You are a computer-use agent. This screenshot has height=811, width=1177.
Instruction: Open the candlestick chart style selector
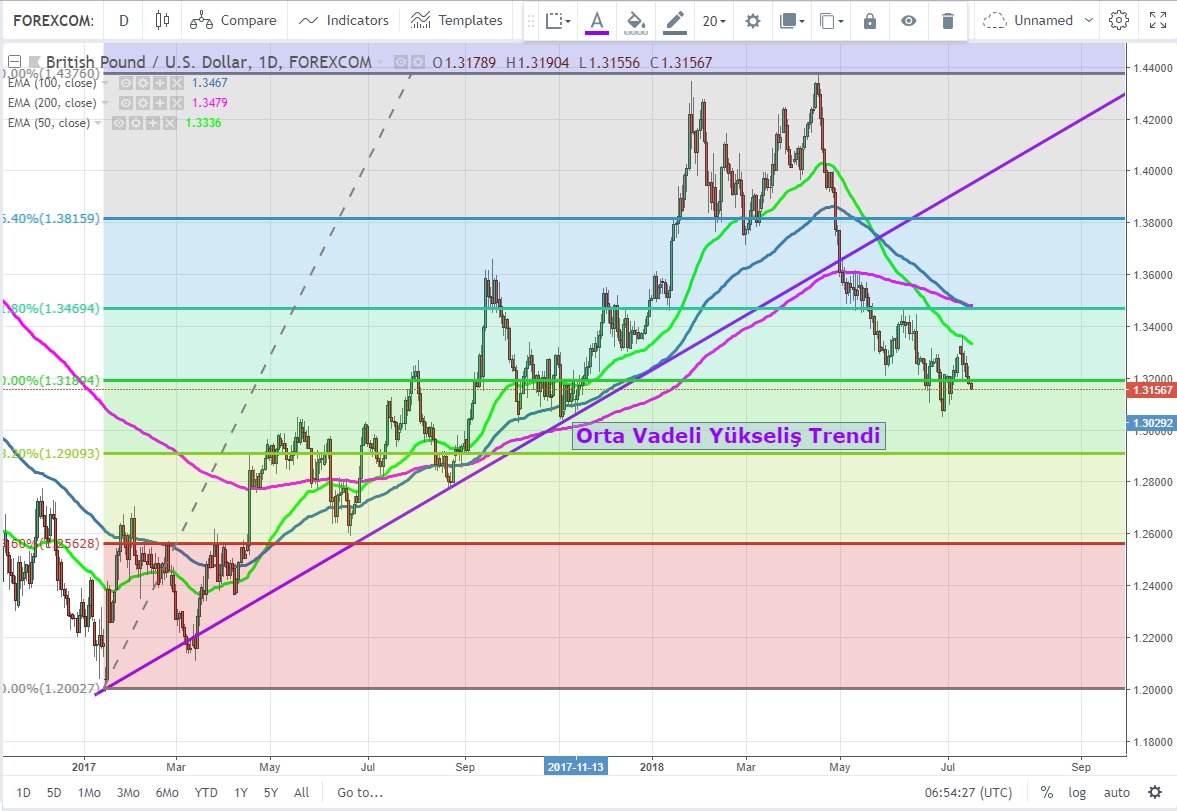(163, 20)
